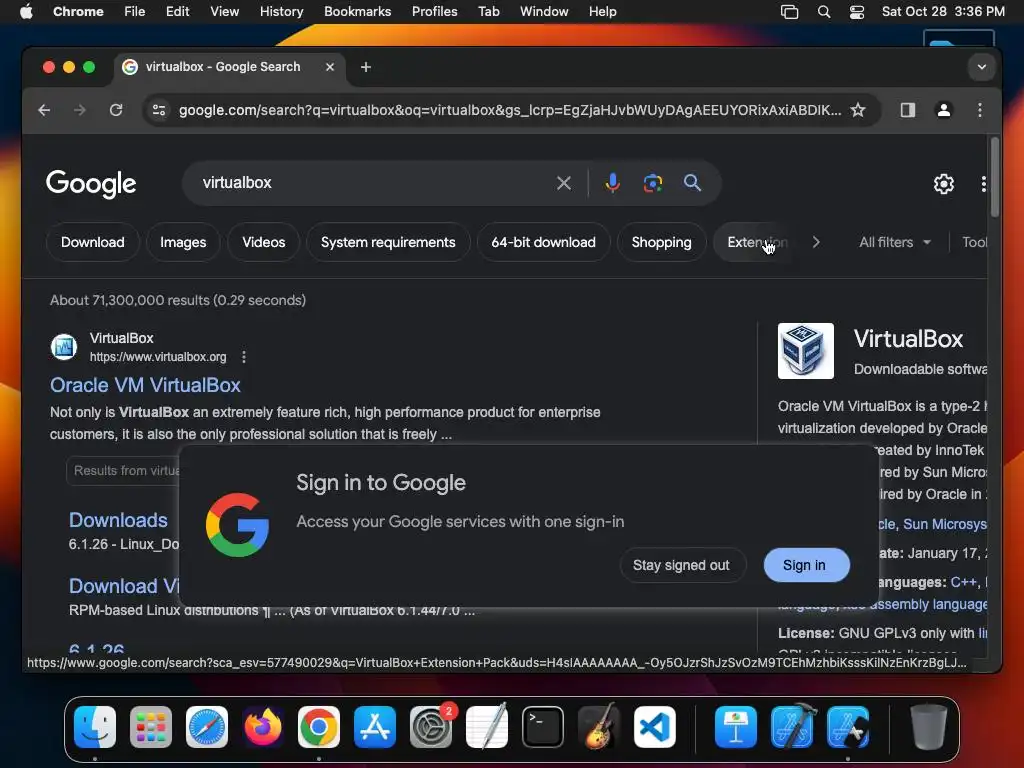Open System Settings in the Dock
Viewport: 1024px width, 768px height.
[431, 727]
